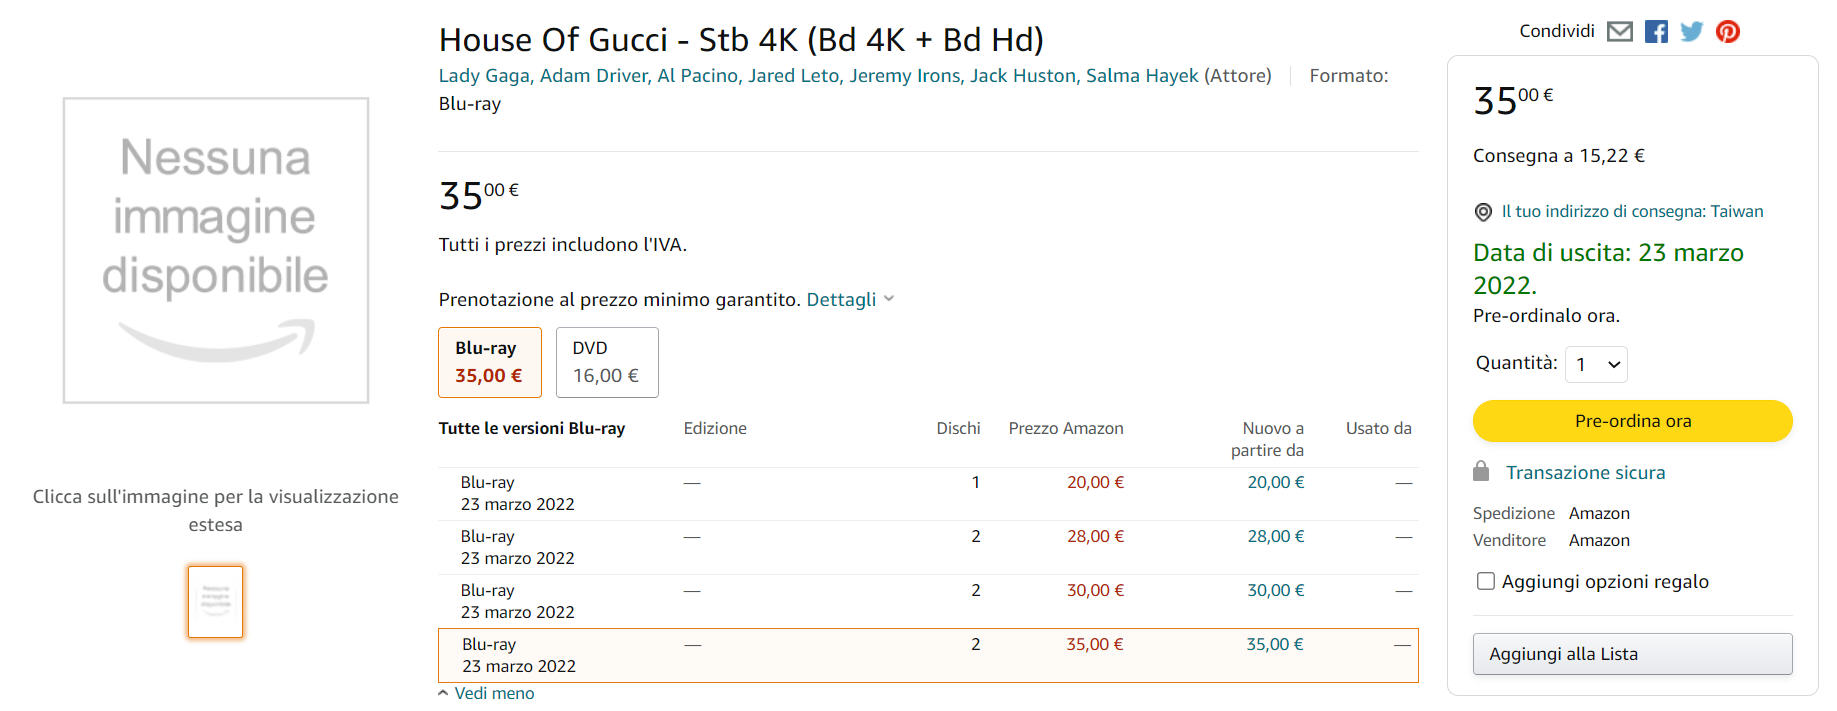Open the Adam Driver actor link
Screen dimensions: 1837x711
[594, 76]
